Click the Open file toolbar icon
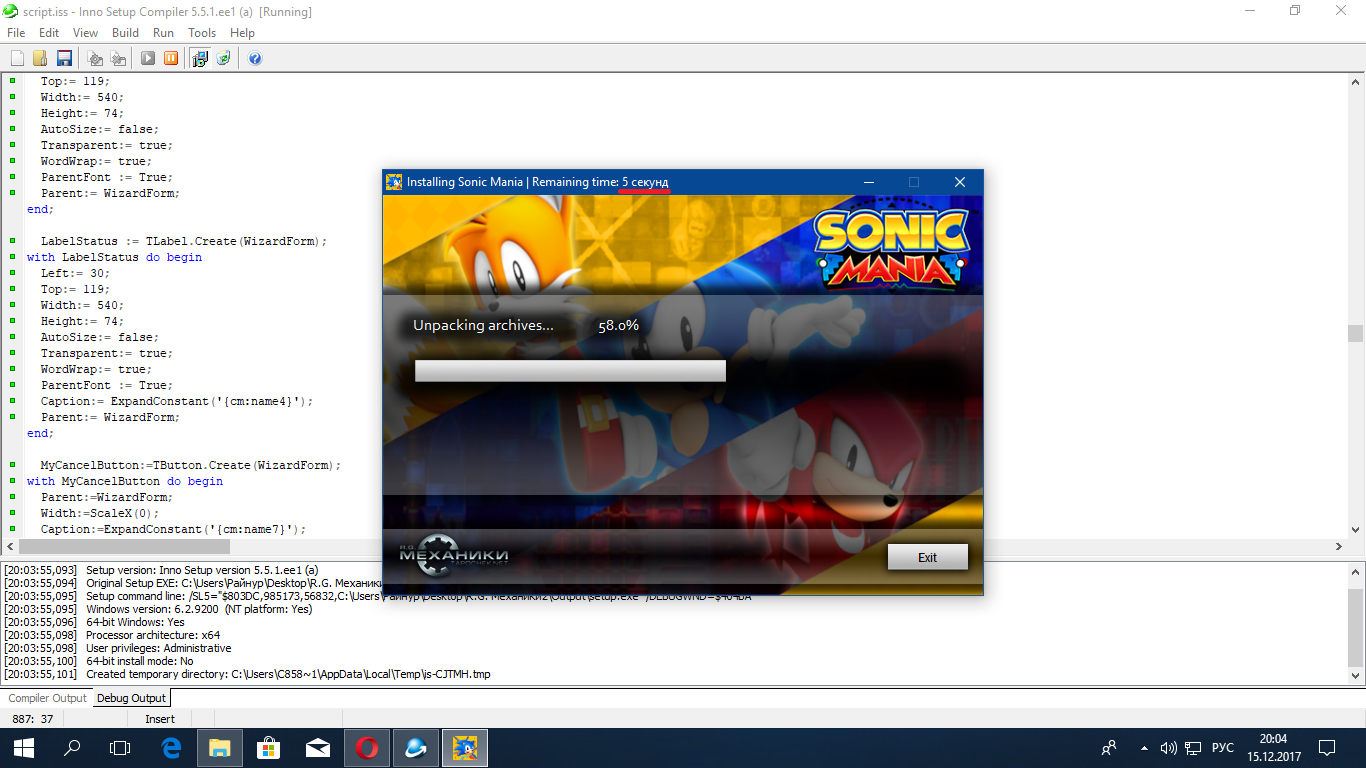The image size is (1366, 768). pyautogui.click(x=40, y=58)
